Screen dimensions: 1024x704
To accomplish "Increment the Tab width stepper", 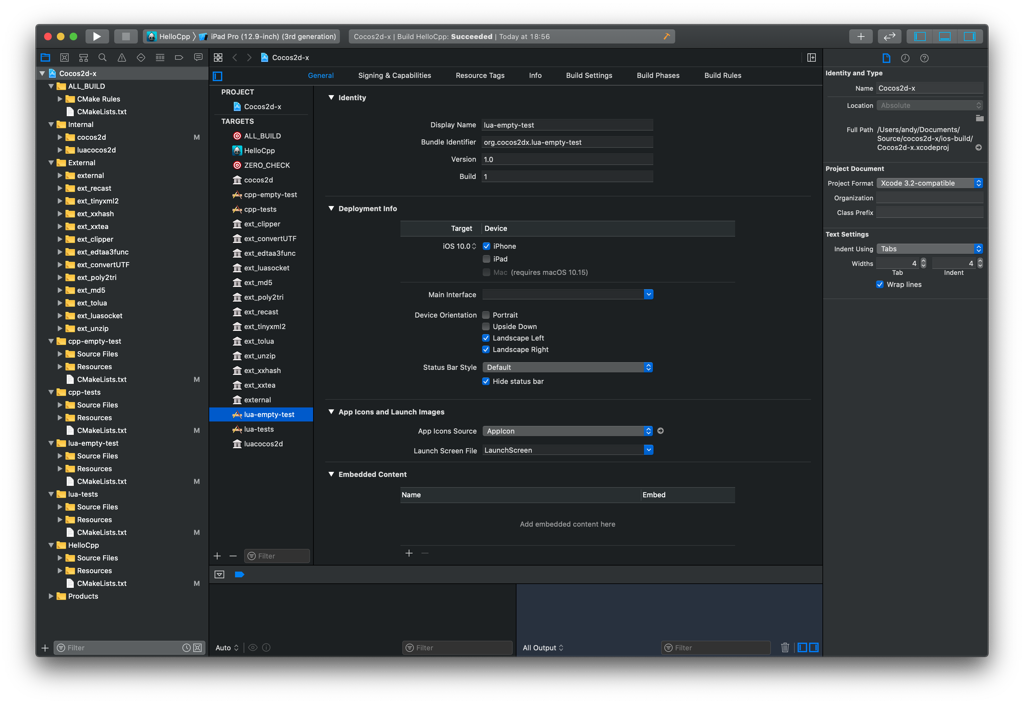I will (x=923, y=261).
